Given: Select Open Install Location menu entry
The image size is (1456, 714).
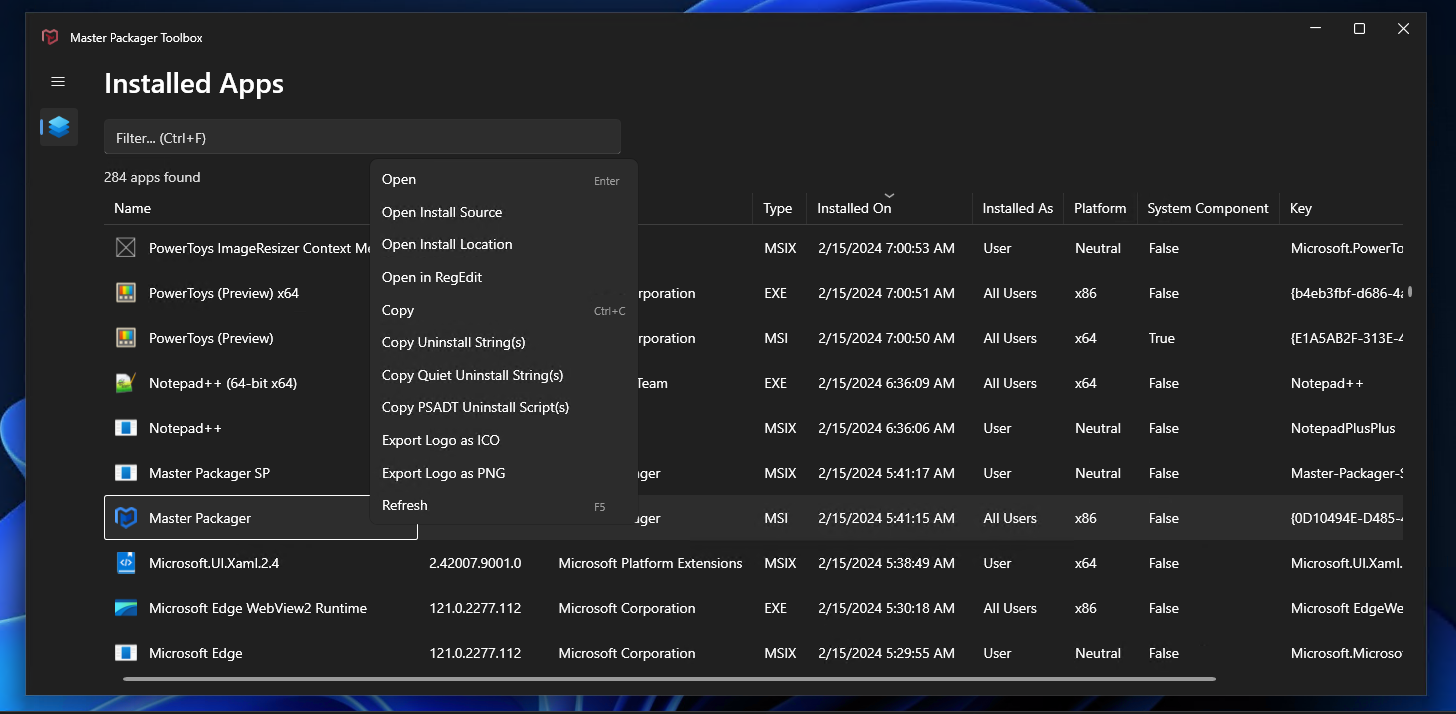Looking at the screenshot, I should (503, 244).
